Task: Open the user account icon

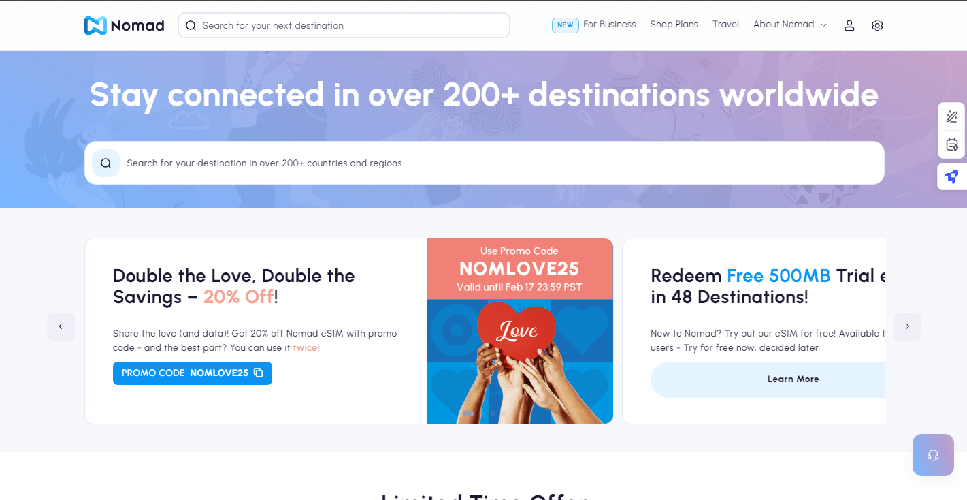Action: tap(849, 25)
